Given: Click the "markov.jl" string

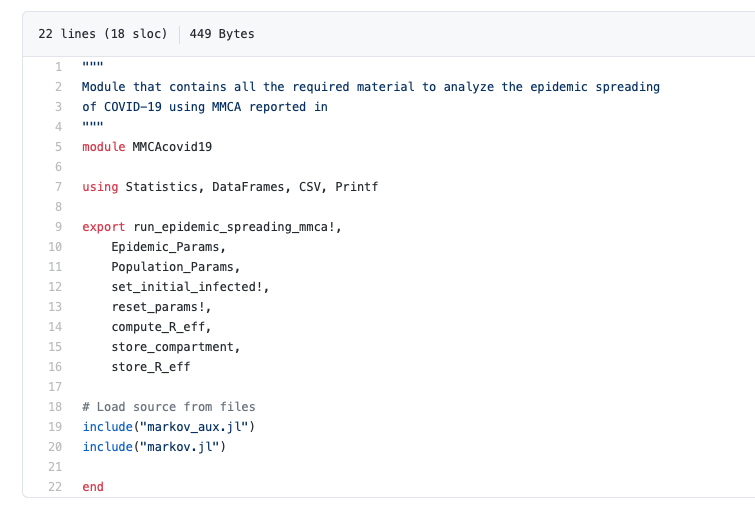Looking at the screenshot, I should (180, 446).
